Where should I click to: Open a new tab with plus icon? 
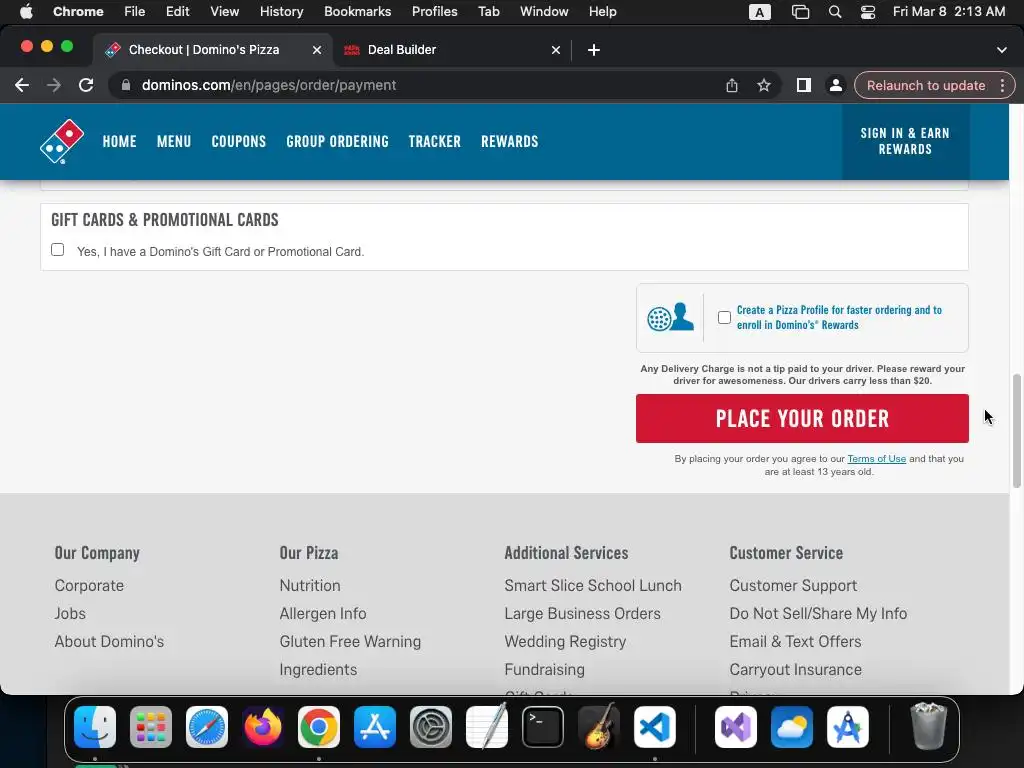point(594,50)
